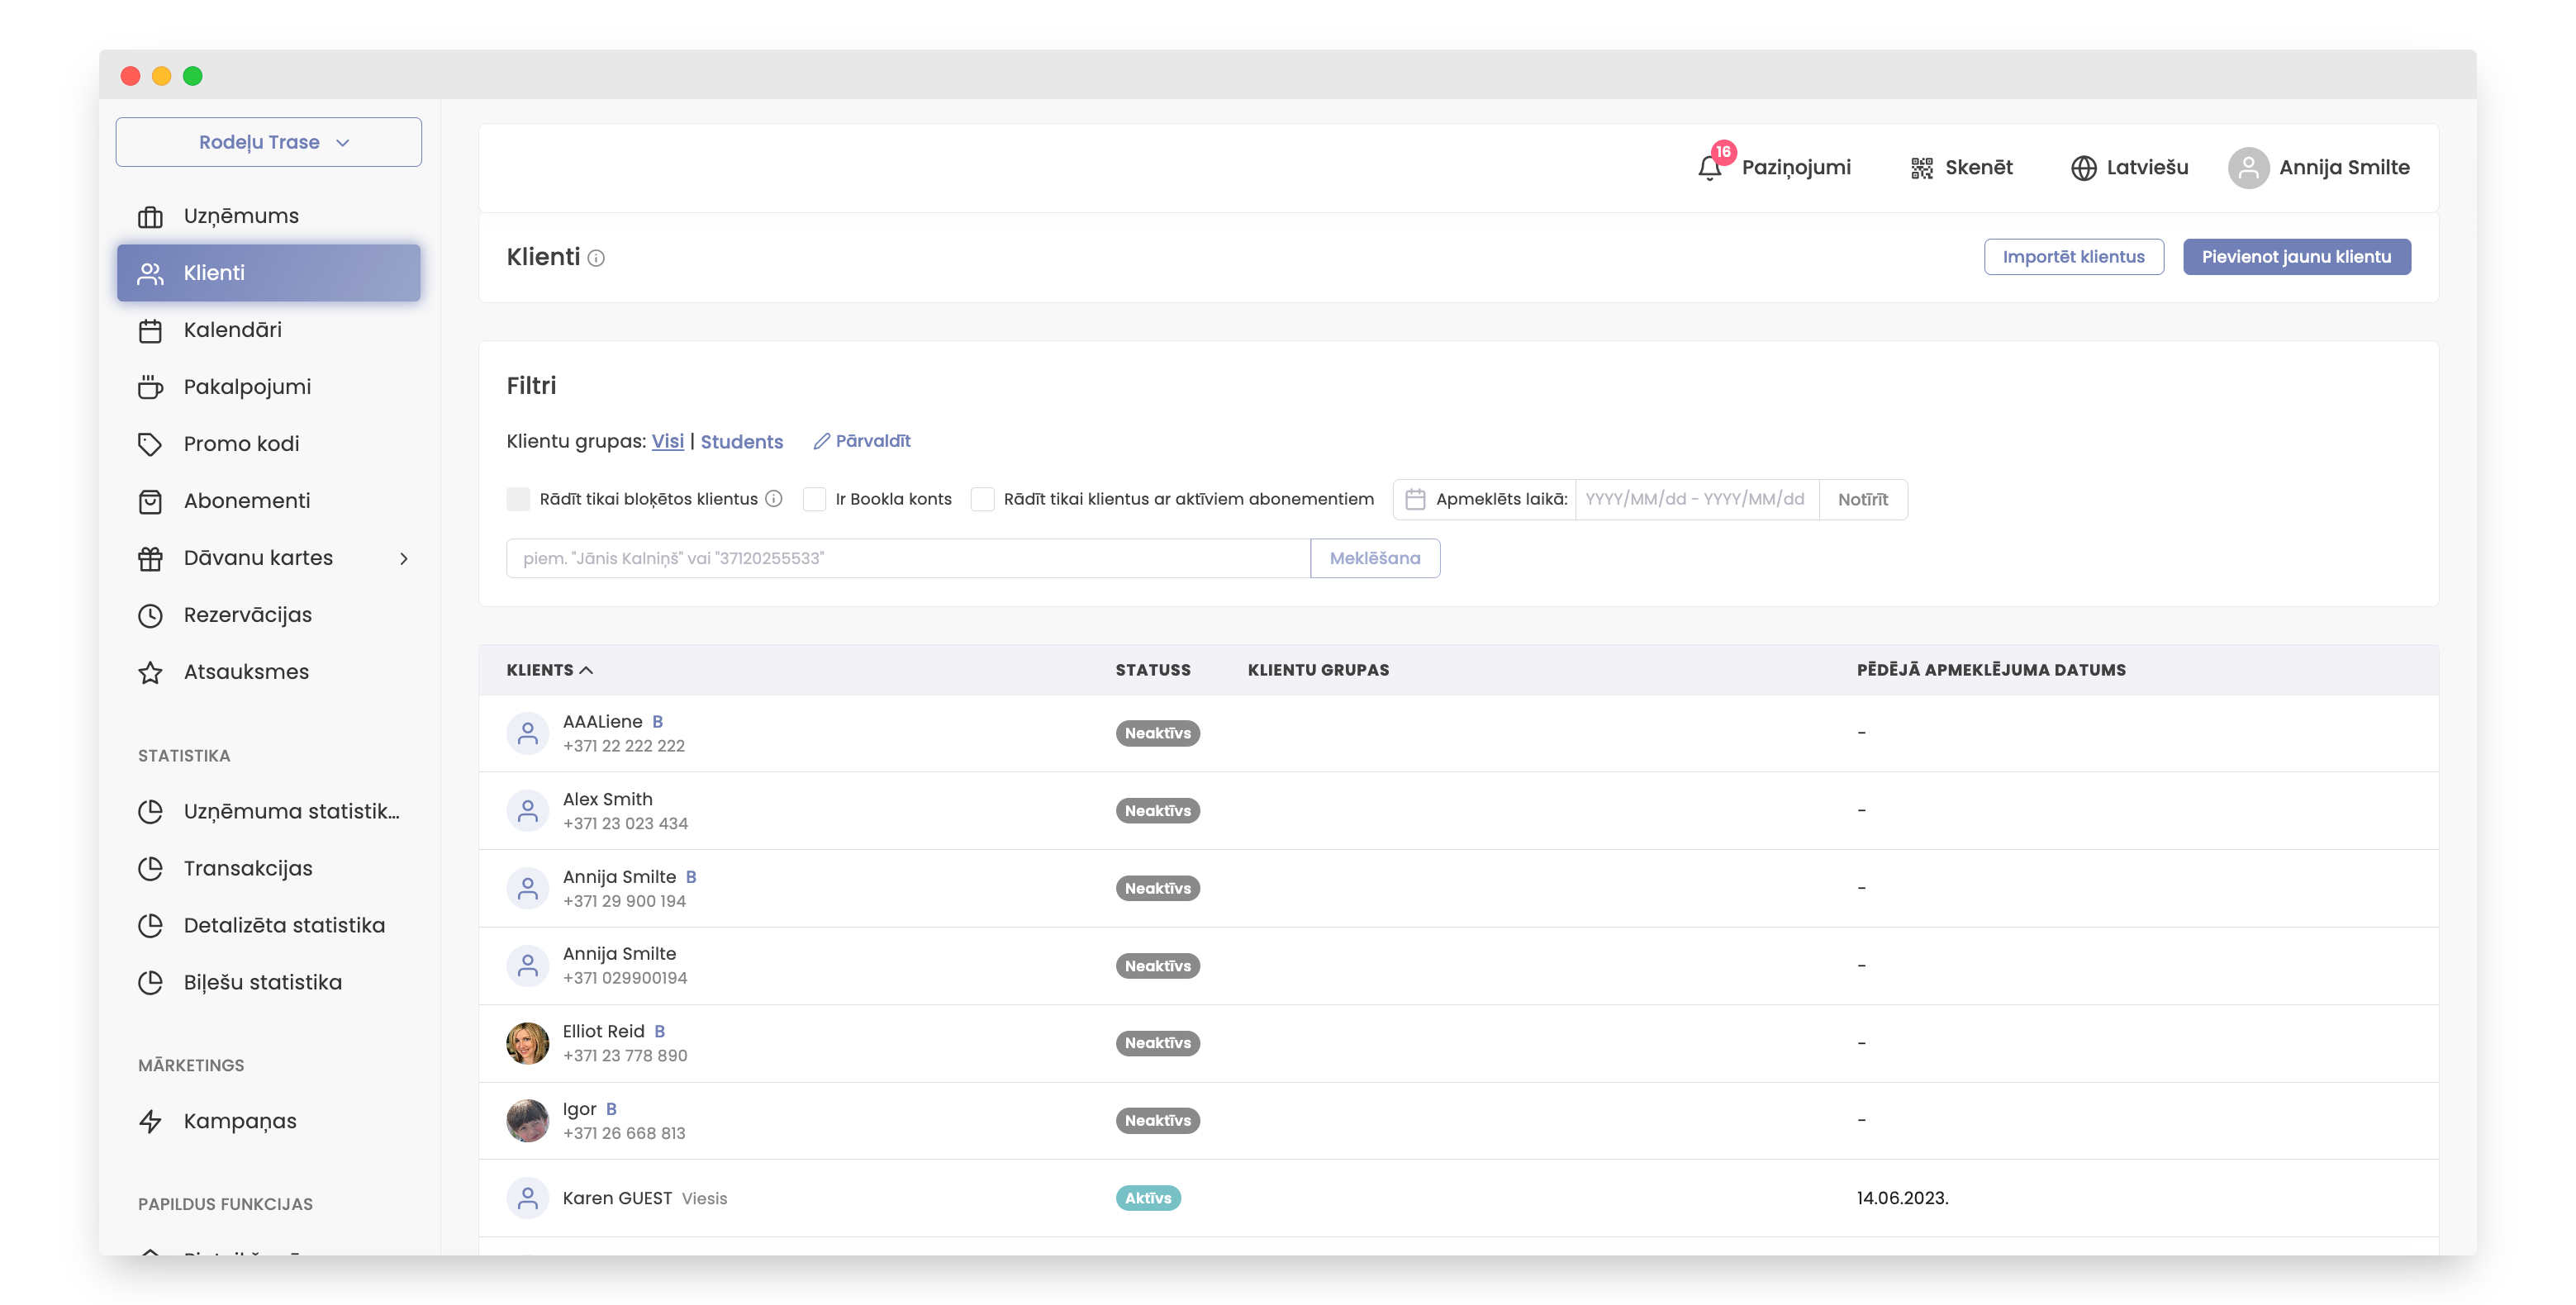
Task: Click the calendar icon for Apmeklēts laikā
Action: coord(1415,499)
